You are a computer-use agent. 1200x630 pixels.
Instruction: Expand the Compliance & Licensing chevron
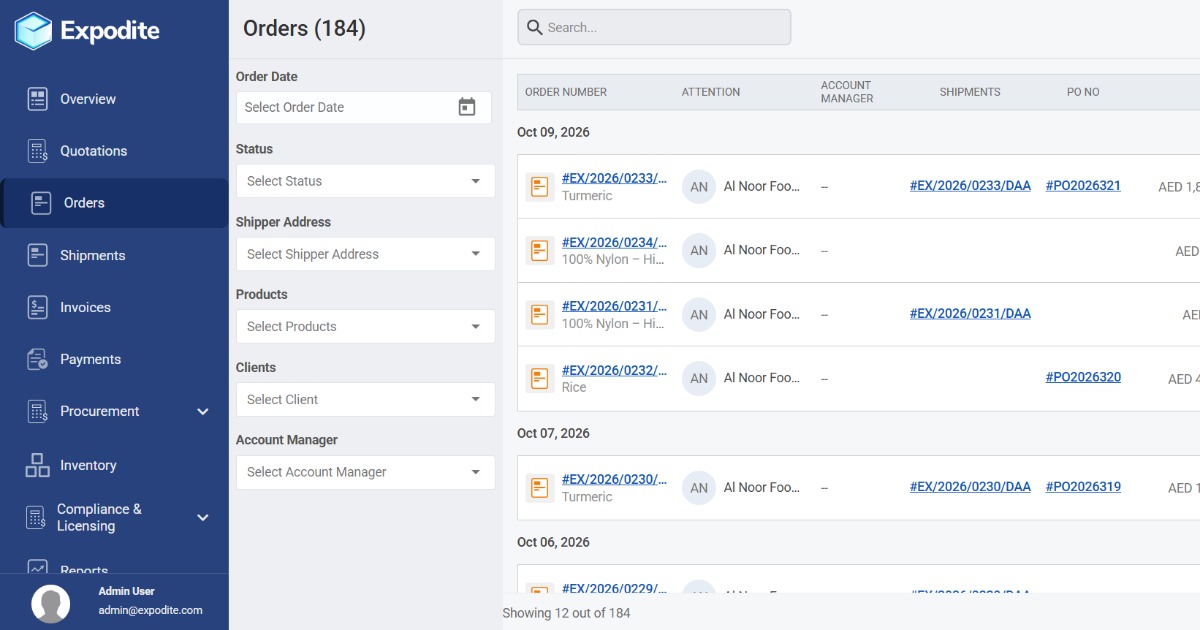click(203, 518)
